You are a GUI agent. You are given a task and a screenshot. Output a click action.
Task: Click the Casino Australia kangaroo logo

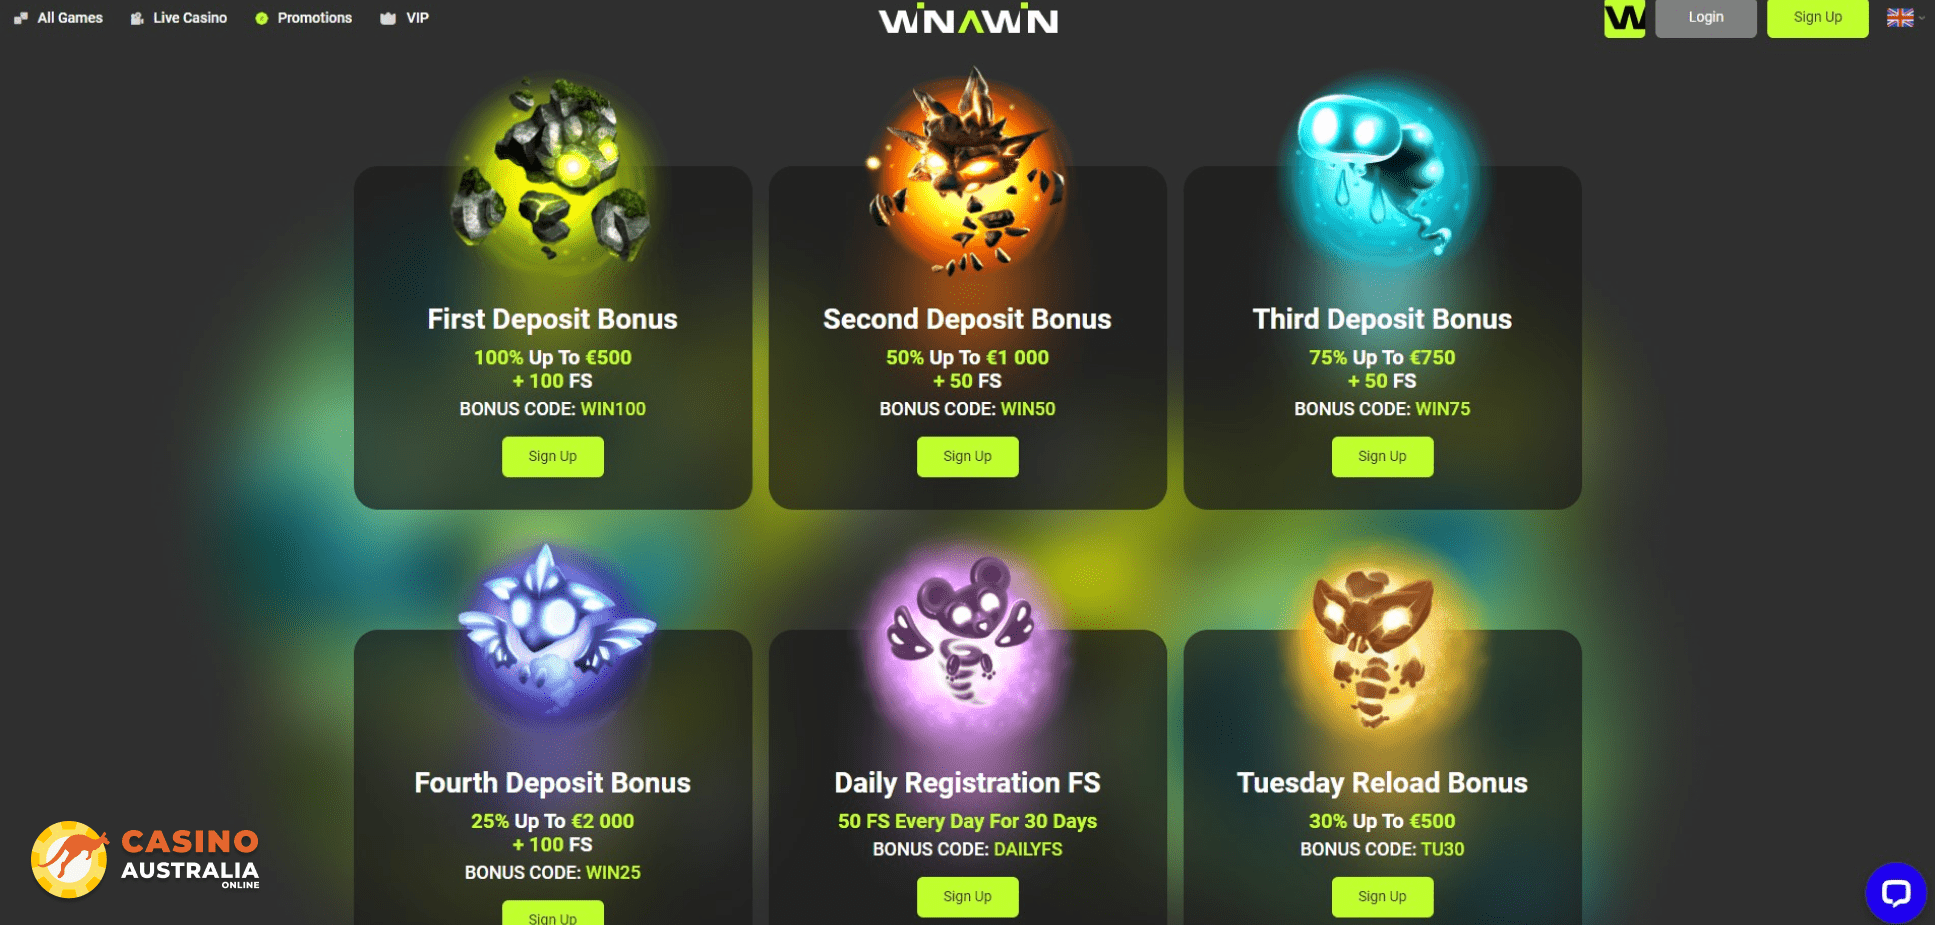[146, 860]
